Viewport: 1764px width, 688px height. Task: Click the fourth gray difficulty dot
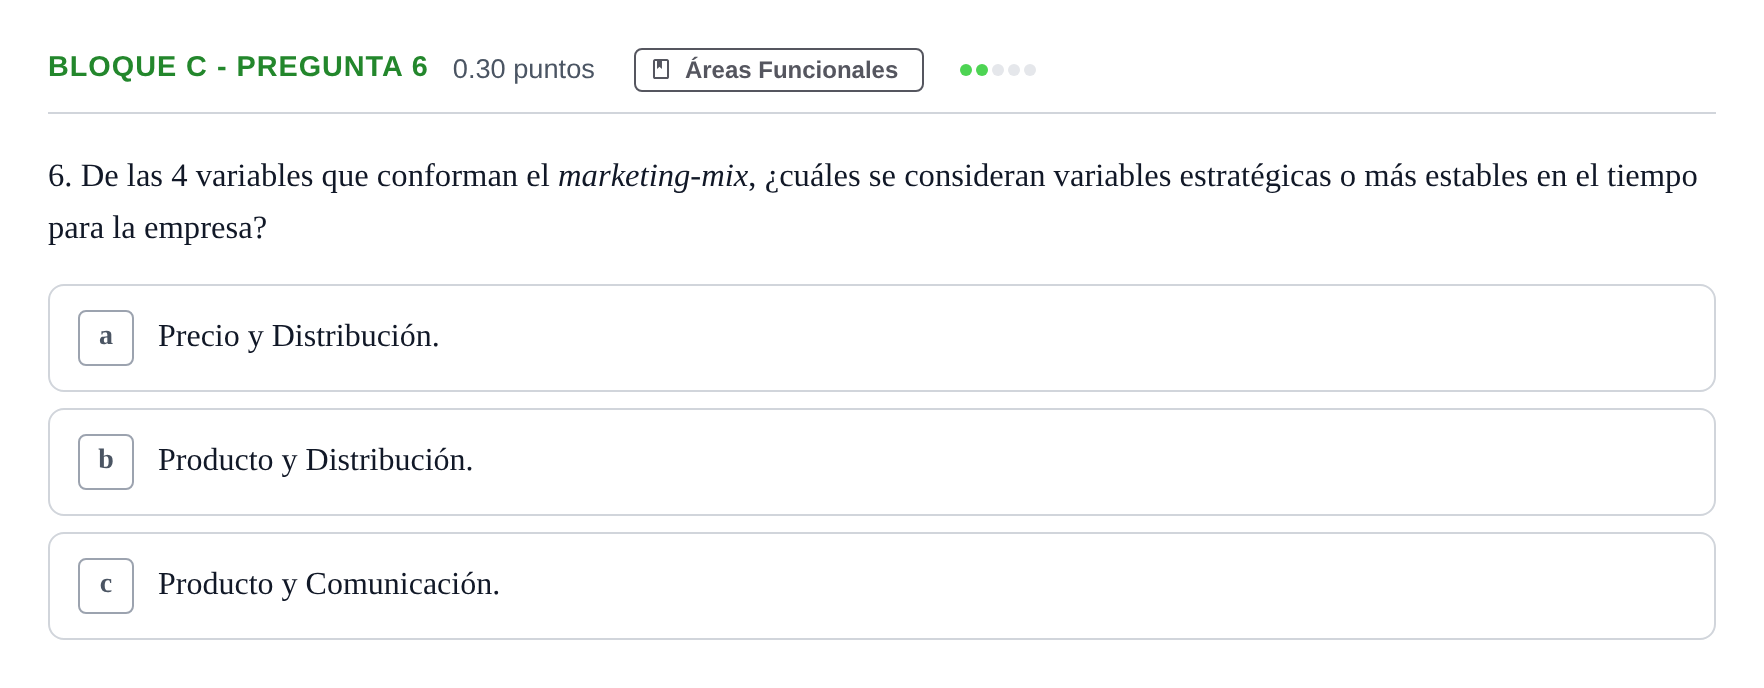pyautogui.click(x=1014, y=70)
